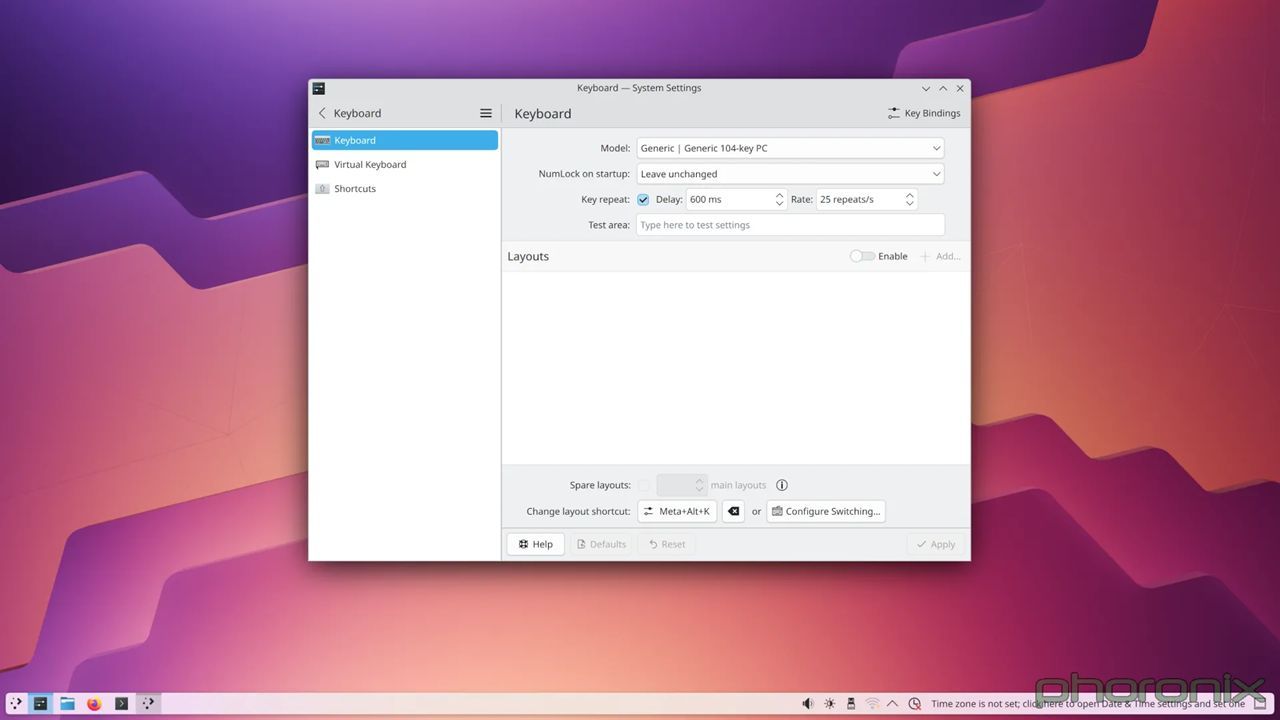This screenshot has height=720, width=1280.
Task: Enable the Layouts toggle switch
Action: (x=860, y=256)
